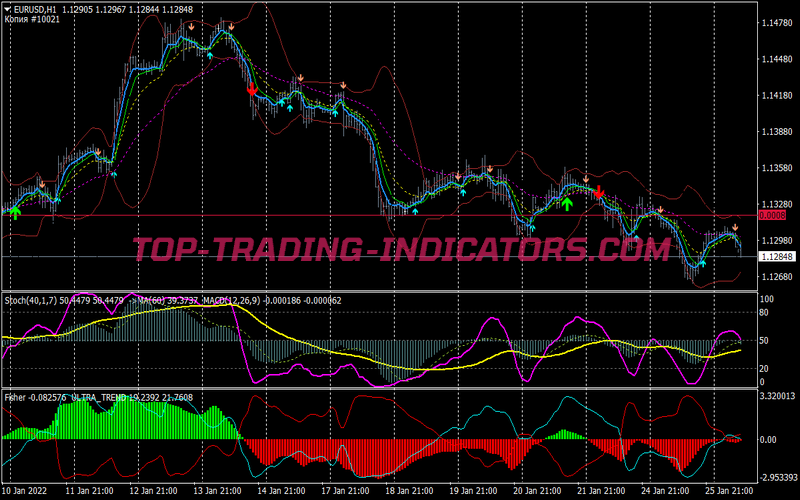
Task: Click the -2.953393 Fisher scale minimum
Action: tap(778, 478)
